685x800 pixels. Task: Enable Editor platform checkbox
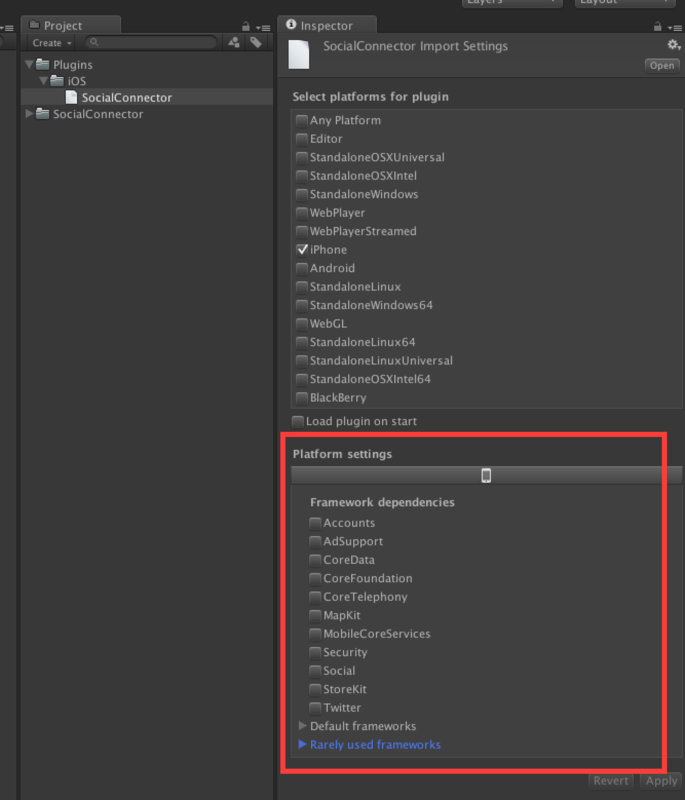301,139
